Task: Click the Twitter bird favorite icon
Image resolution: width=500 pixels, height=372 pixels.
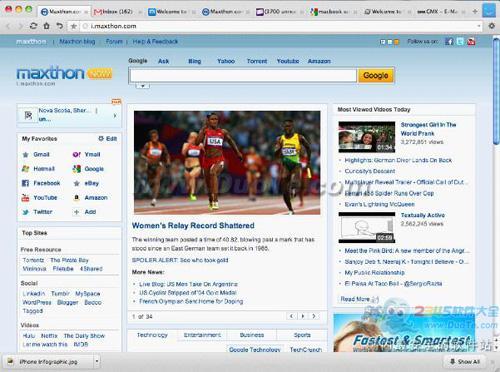Action: [25, 212]
